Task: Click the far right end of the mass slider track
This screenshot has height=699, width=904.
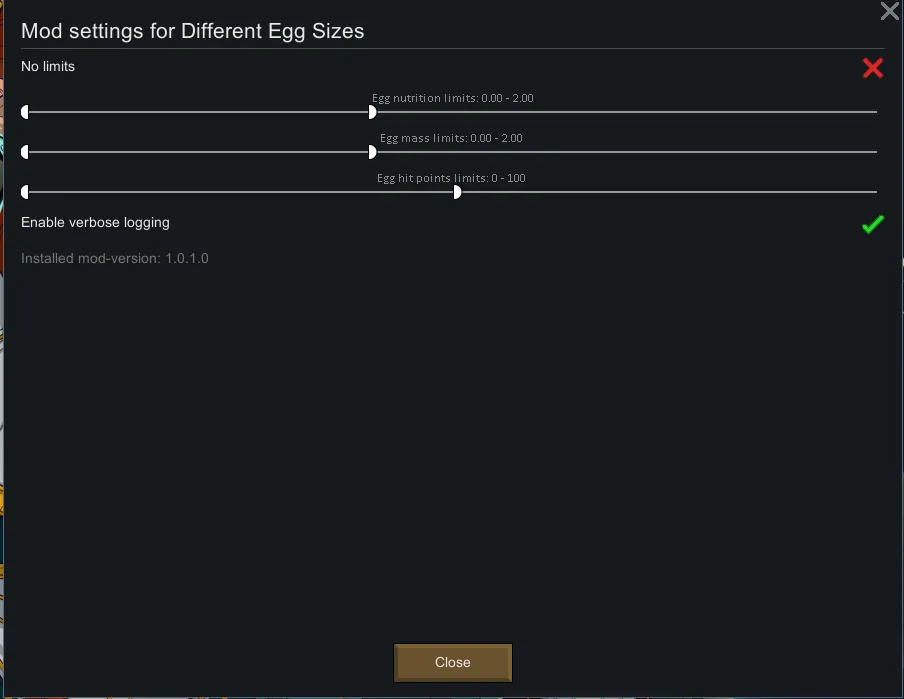Action: coord(874,152)
